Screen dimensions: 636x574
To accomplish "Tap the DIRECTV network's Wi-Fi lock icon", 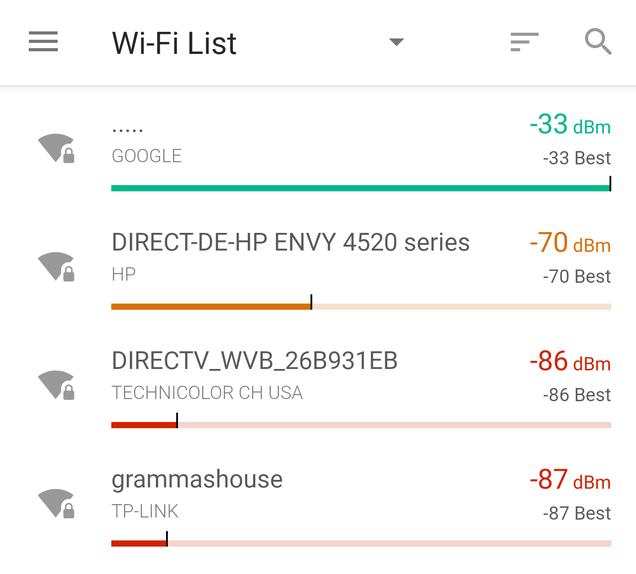I will [x=56, y=385].
